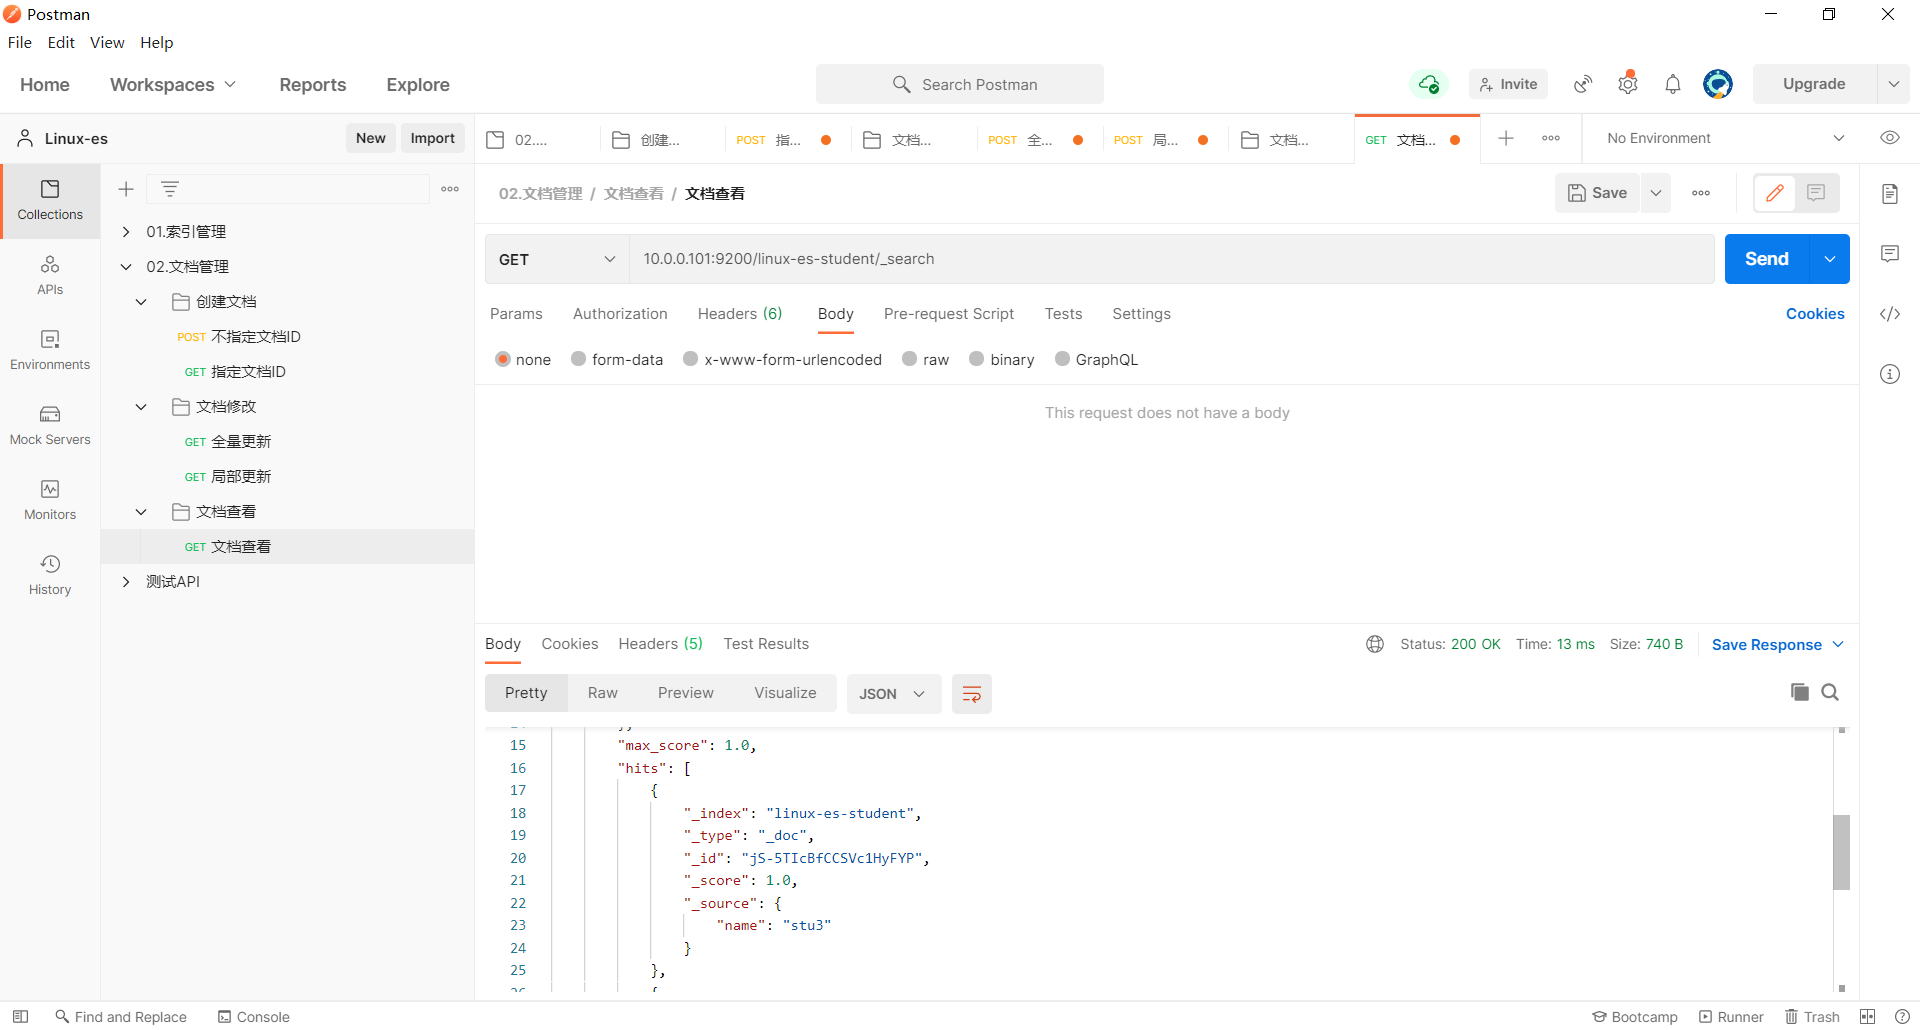
Task: Switch to the Pre-request Script tab
Action: [x=949, y=314]
